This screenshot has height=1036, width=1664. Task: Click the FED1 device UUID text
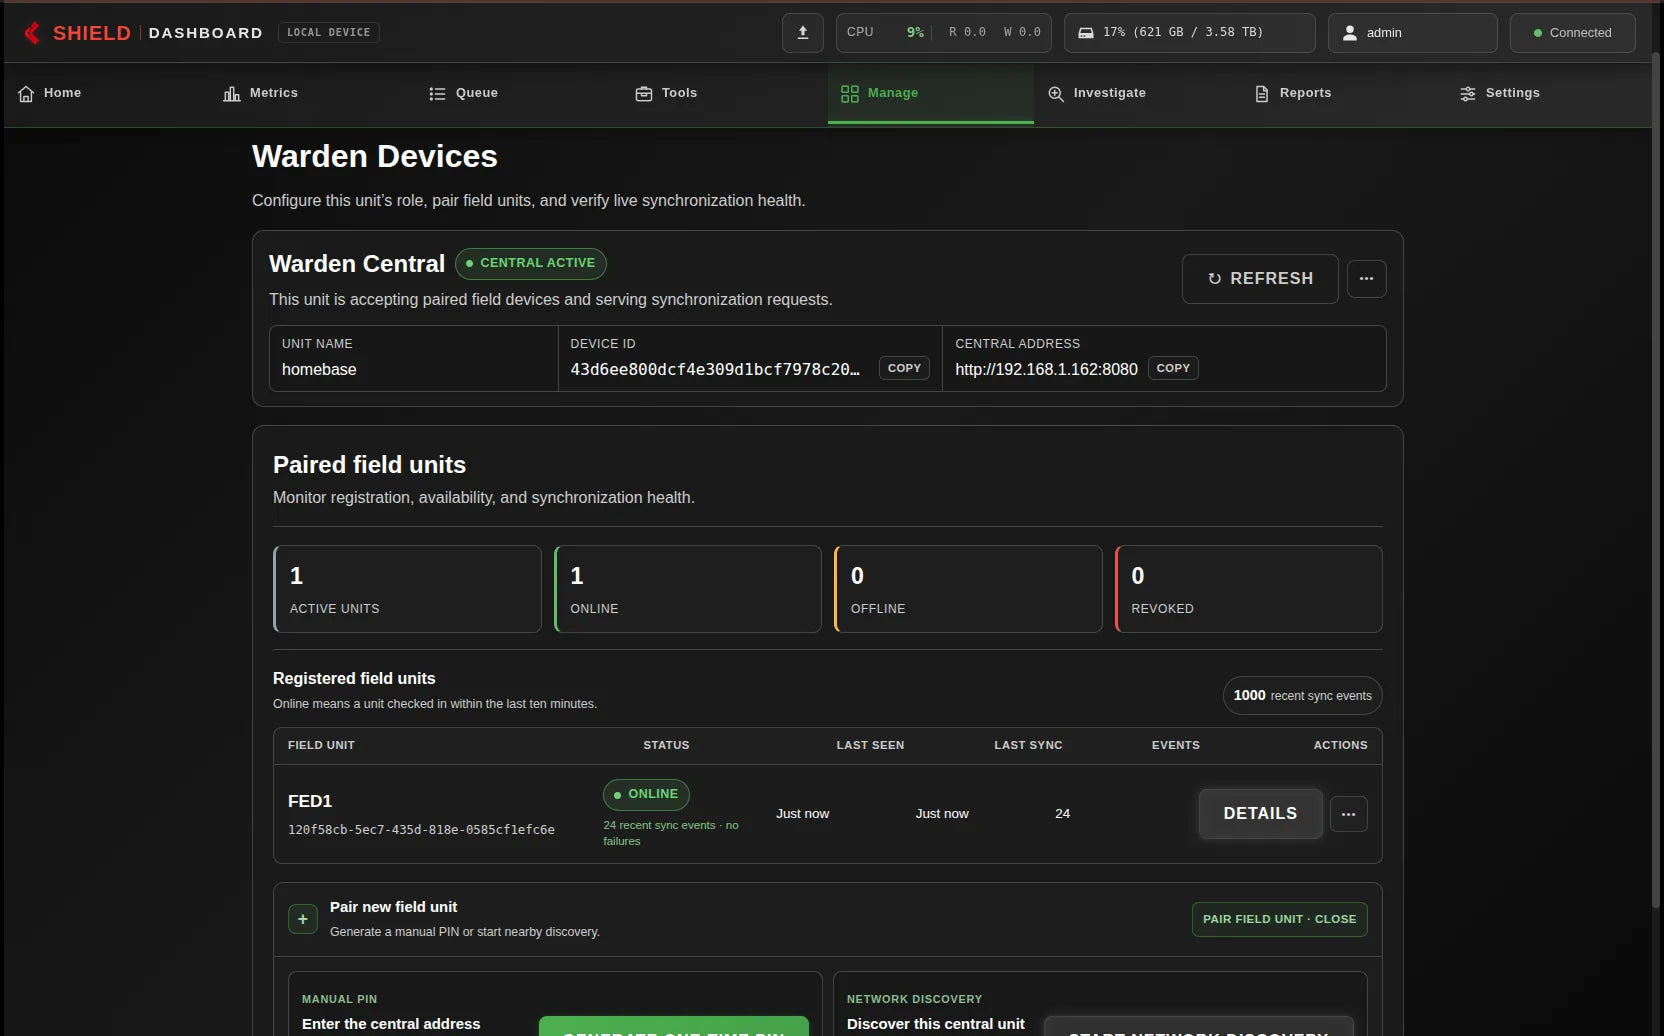[x=421, y=830]
